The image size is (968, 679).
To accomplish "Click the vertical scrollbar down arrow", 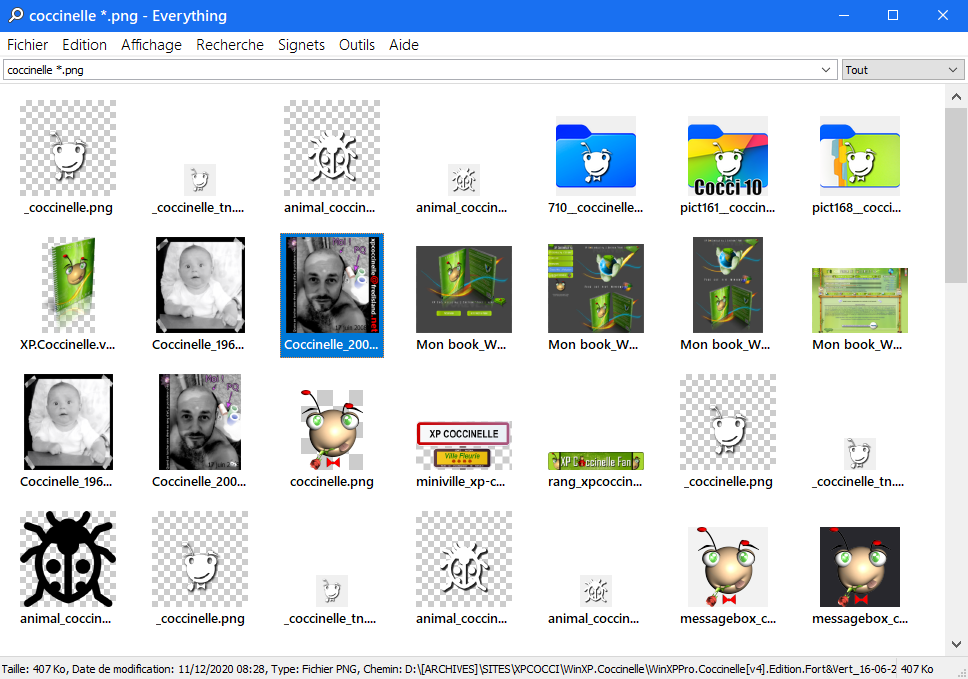I will (956, 645).
